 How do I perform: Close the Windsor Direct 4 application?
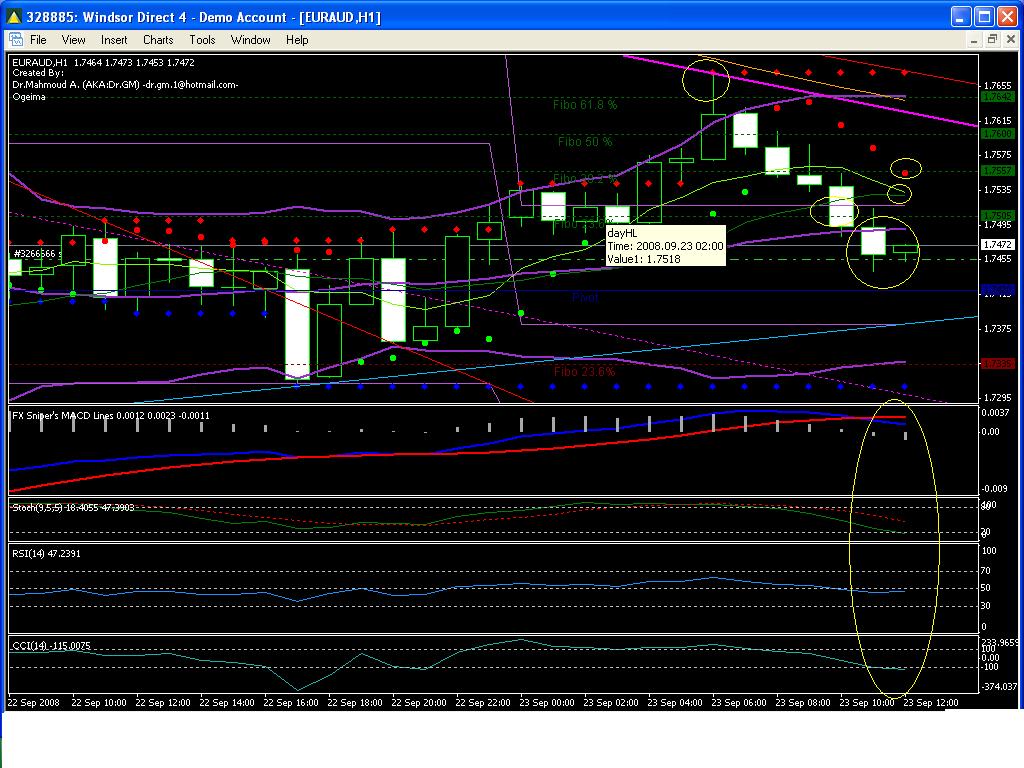[1008, 17]
